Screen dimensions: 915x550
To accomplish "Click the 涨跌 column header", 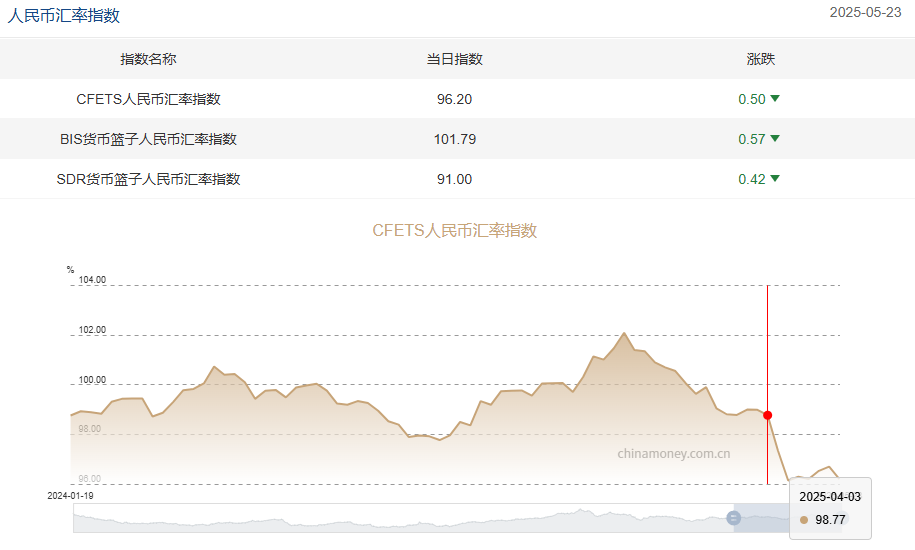I will 760,59.
